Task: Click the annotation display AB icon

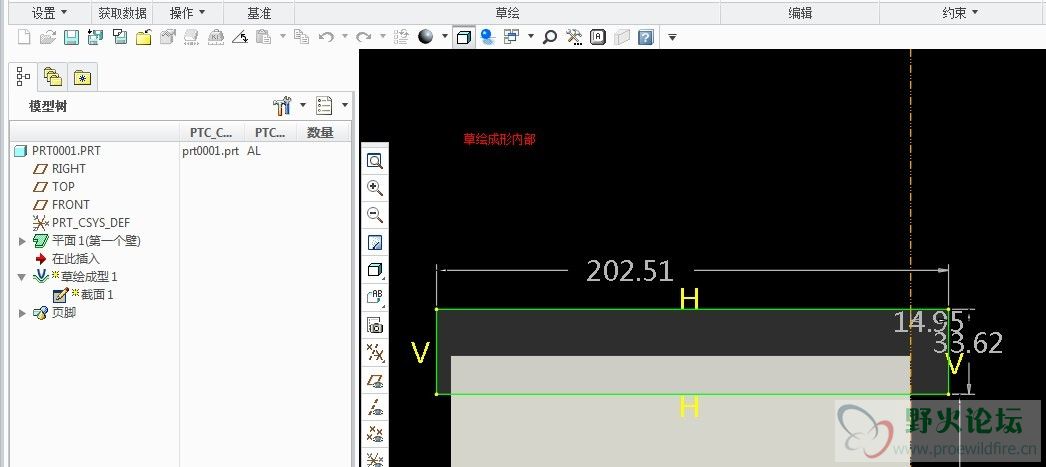Action: coord(376,298)
